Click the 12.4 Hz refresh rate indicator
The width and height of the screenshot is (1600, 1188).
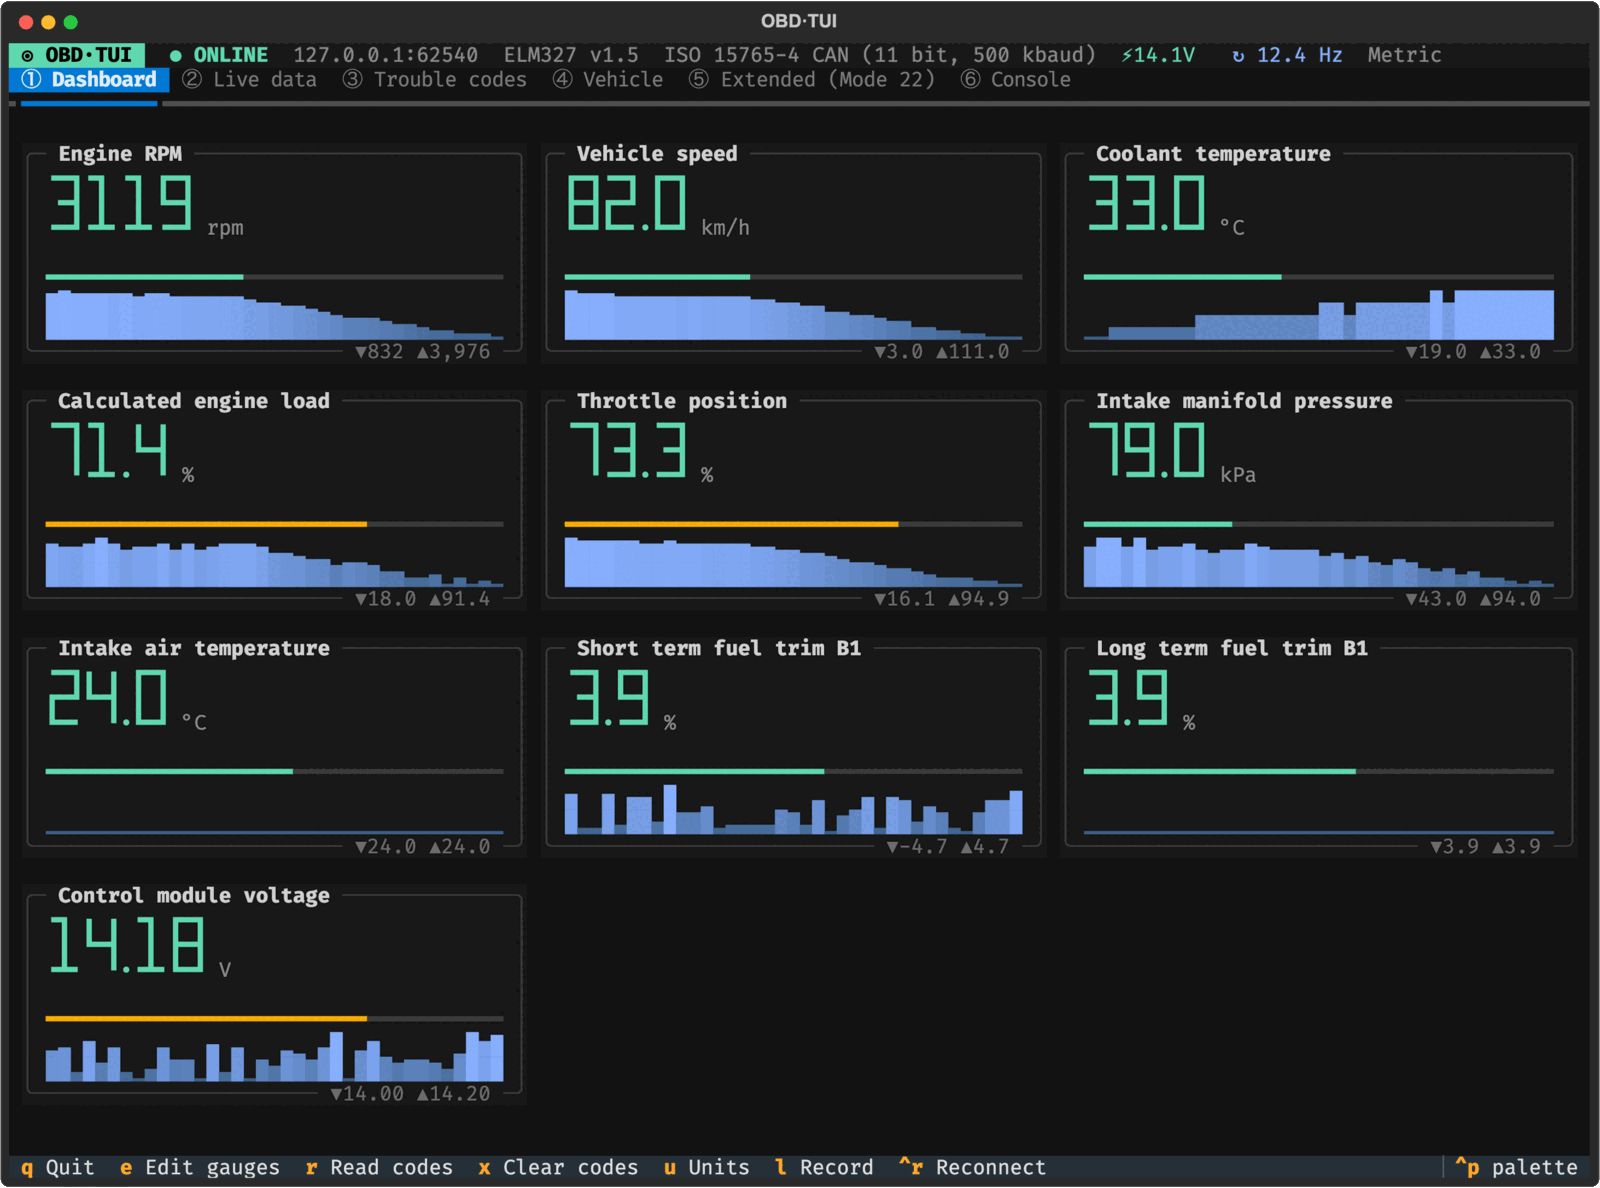1287,55
